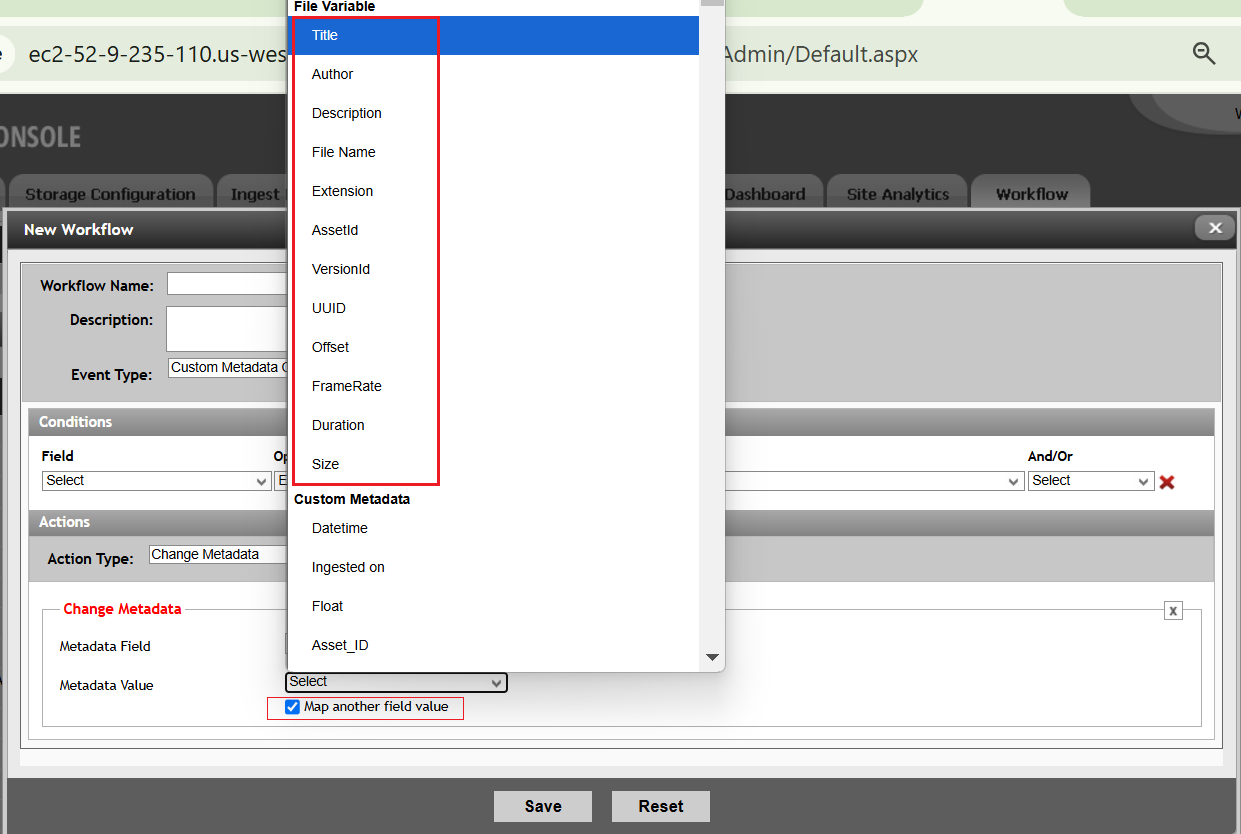This screenshot has height=834, width=1241.
Task: Click the browser zoom magnifier icon
Action: click(x=1204, y=54)
